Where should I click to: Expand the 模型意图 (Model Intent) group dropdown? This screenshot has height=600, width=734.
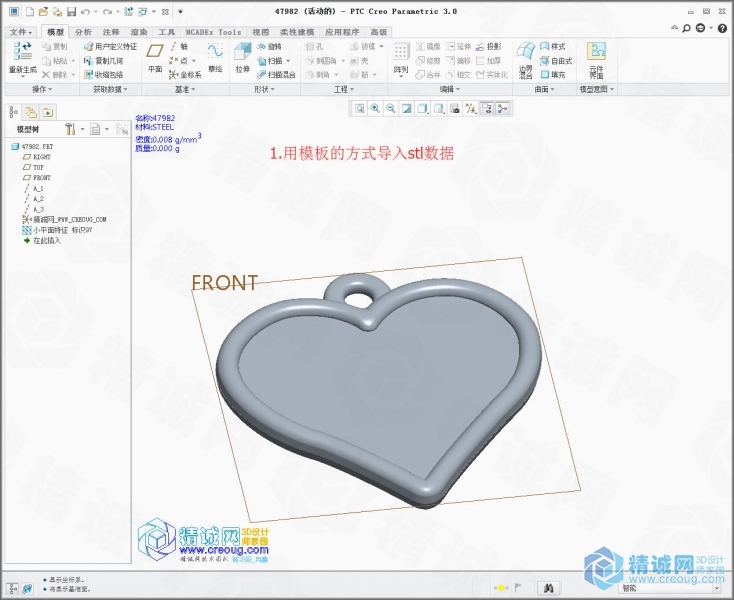597,89
